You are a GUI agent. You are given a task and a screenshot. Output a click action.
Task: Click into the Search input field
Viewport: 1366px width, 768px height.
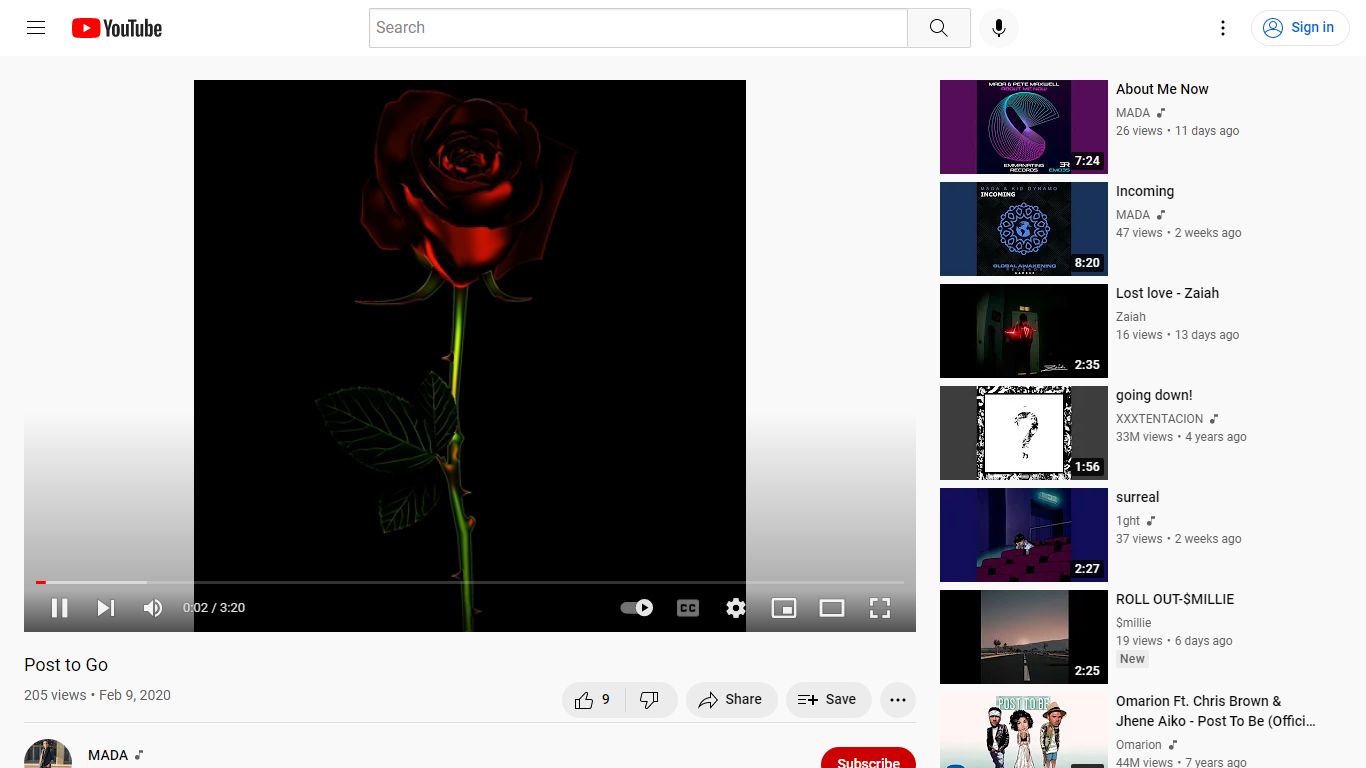pyautogui.click(x=638, y=28)
